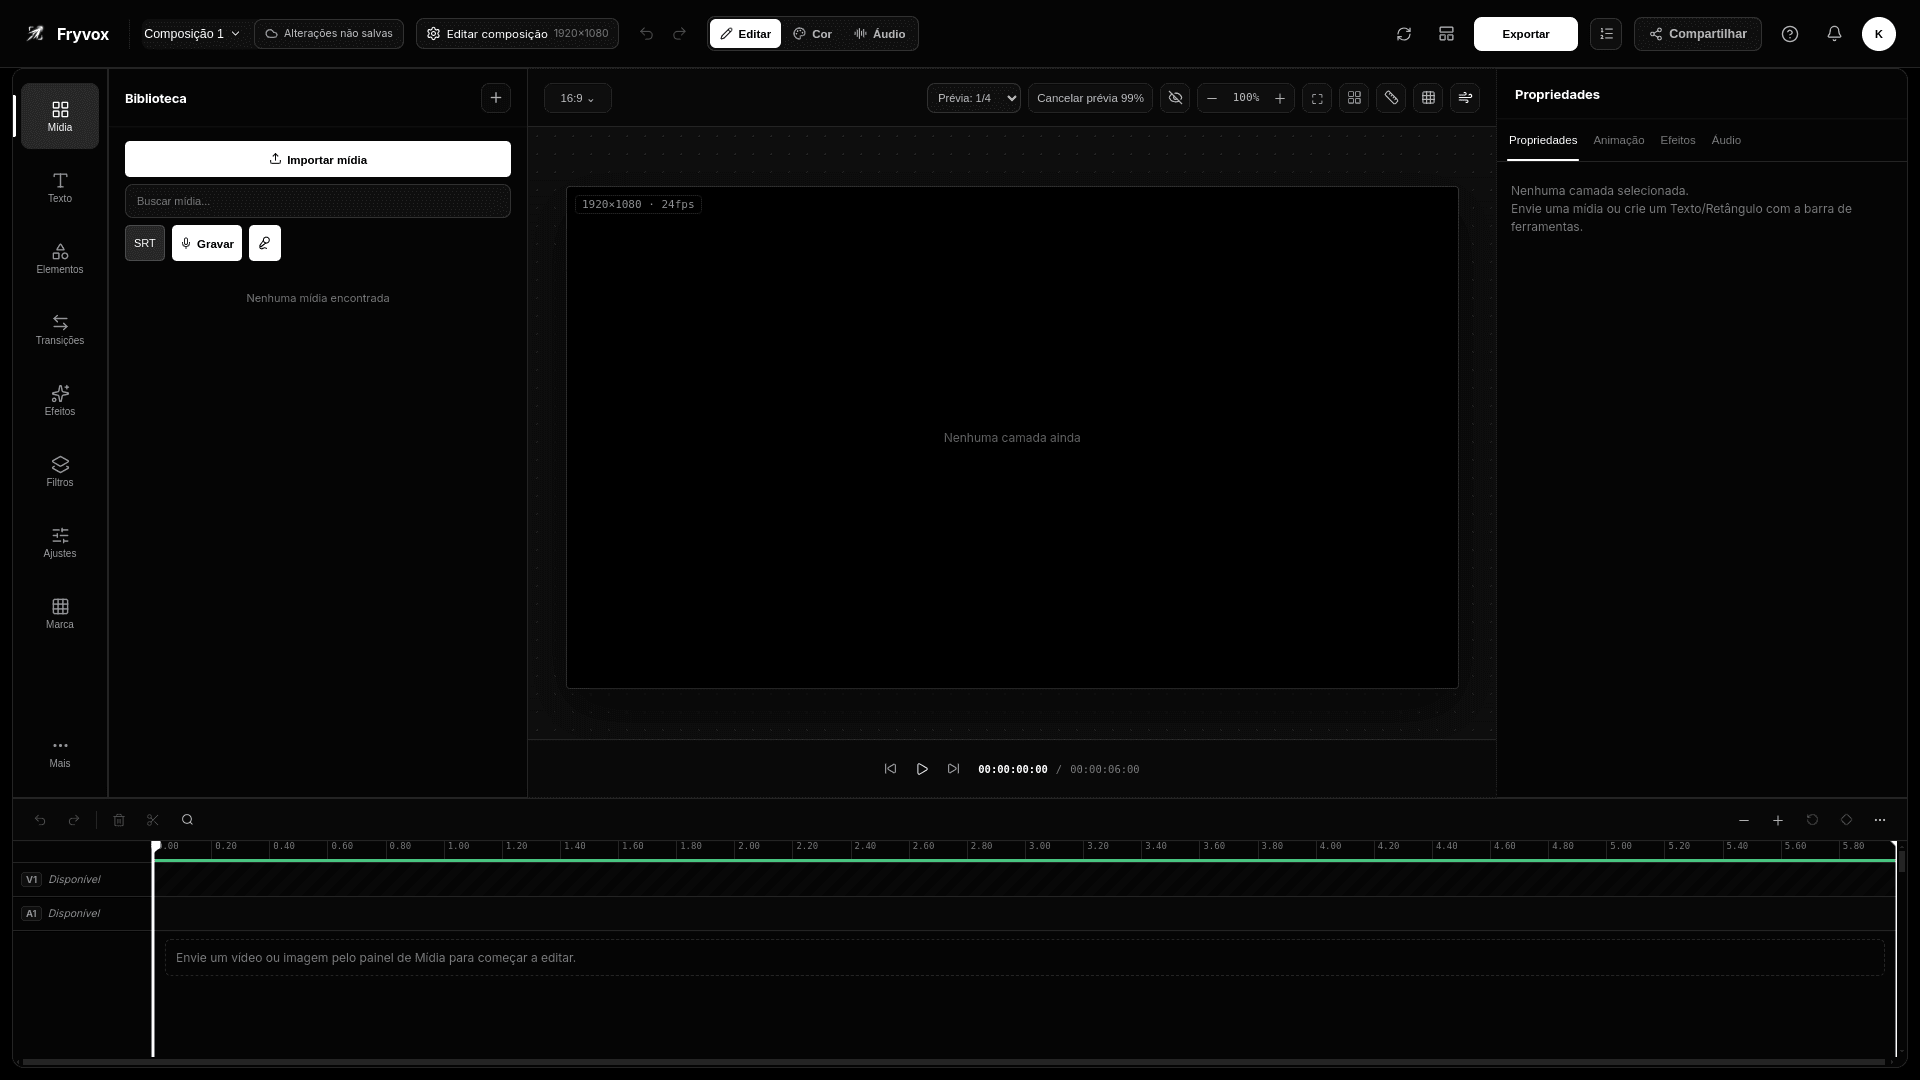Open the Ajustes panel
Screen dimensions: 1920x1080
60,542
